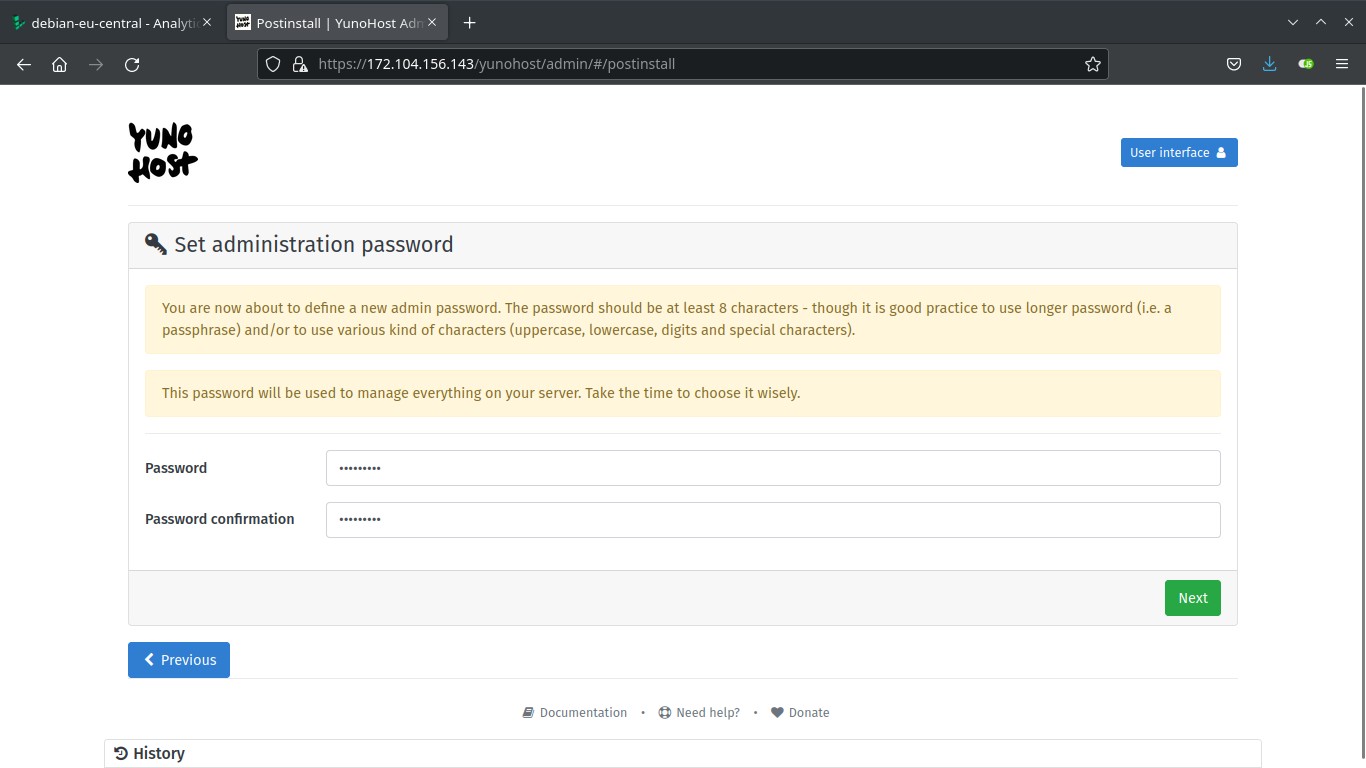Open the Firefox downloads panel

(1269, 64)
